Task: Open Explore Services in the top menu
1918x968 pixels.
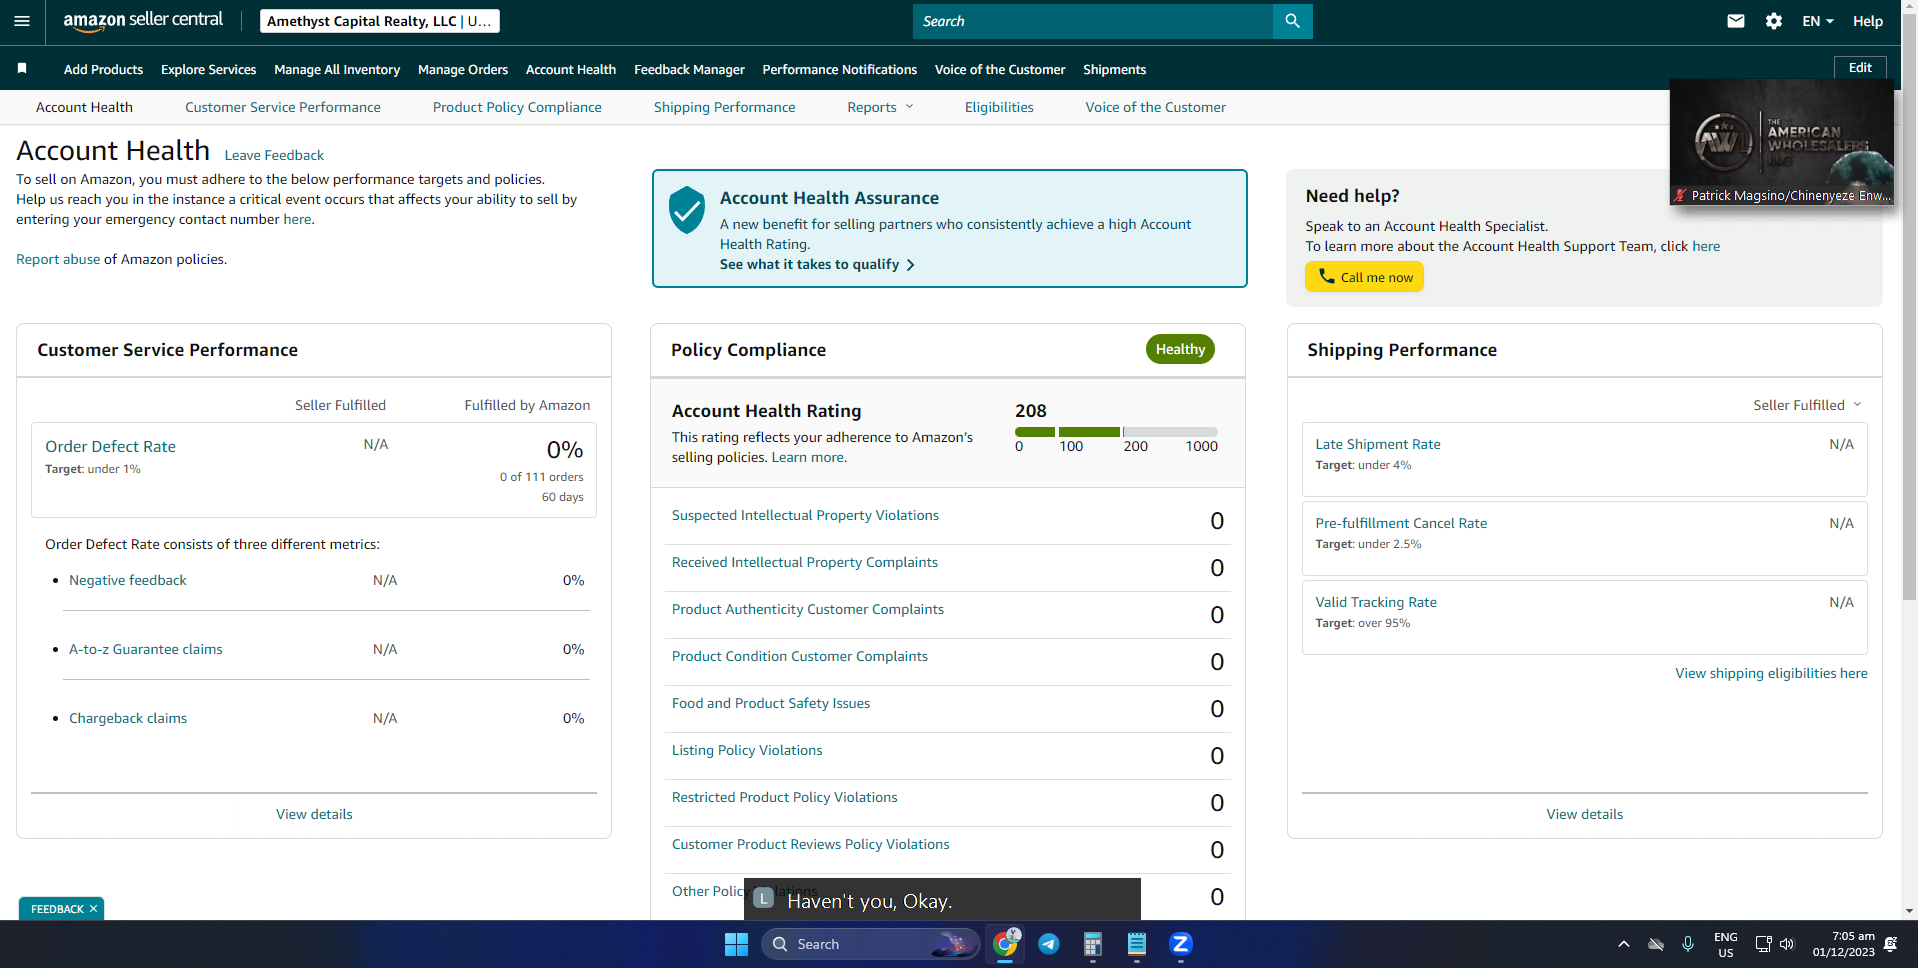Action: (x=209, y=69)
